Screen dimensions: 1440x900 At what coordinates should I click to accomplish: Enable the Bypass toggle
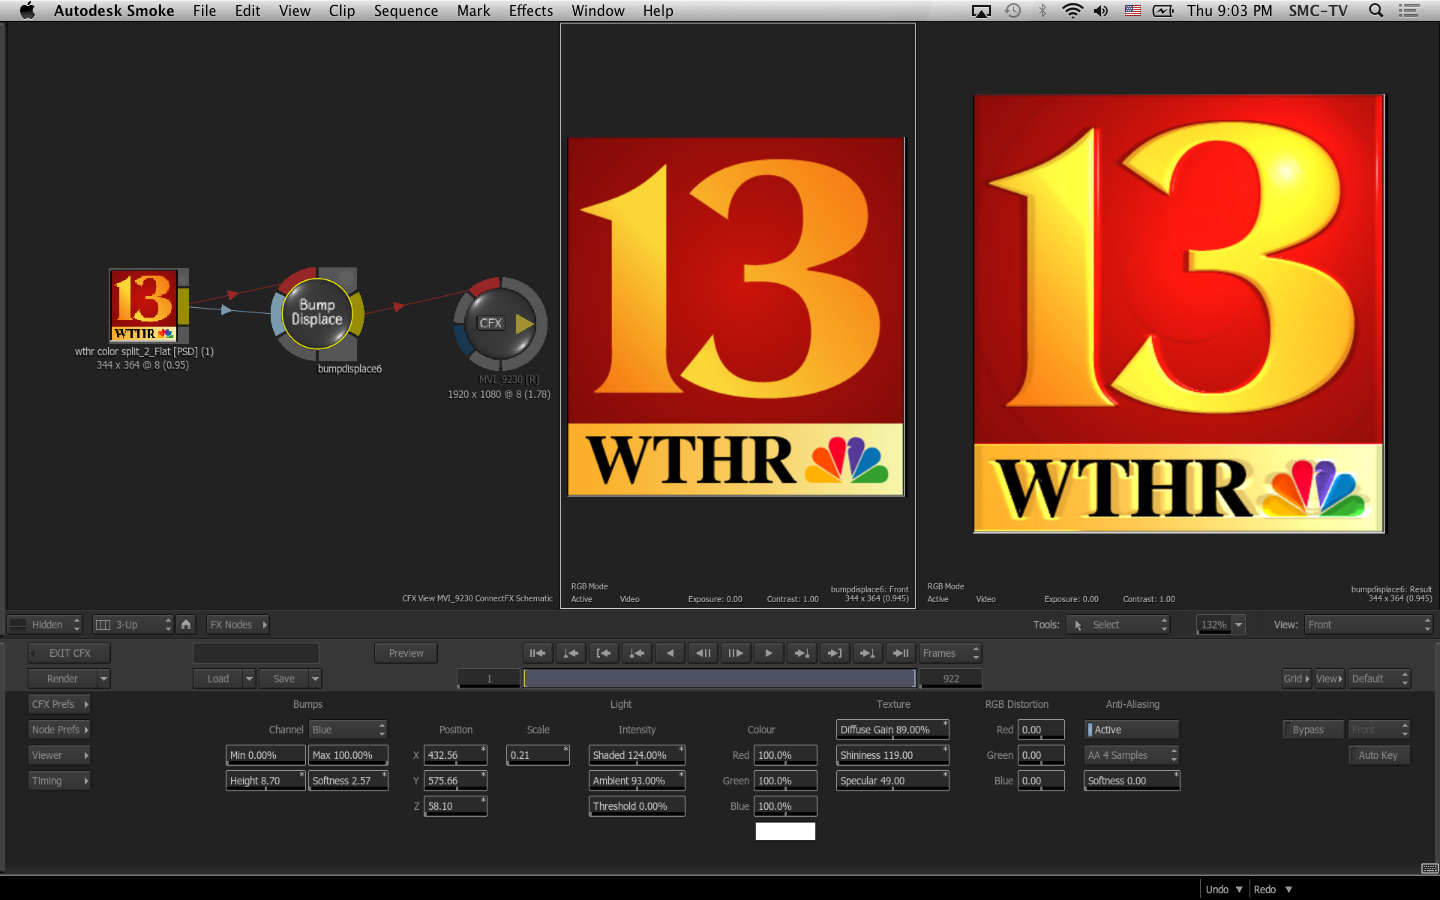point(1307,730)
